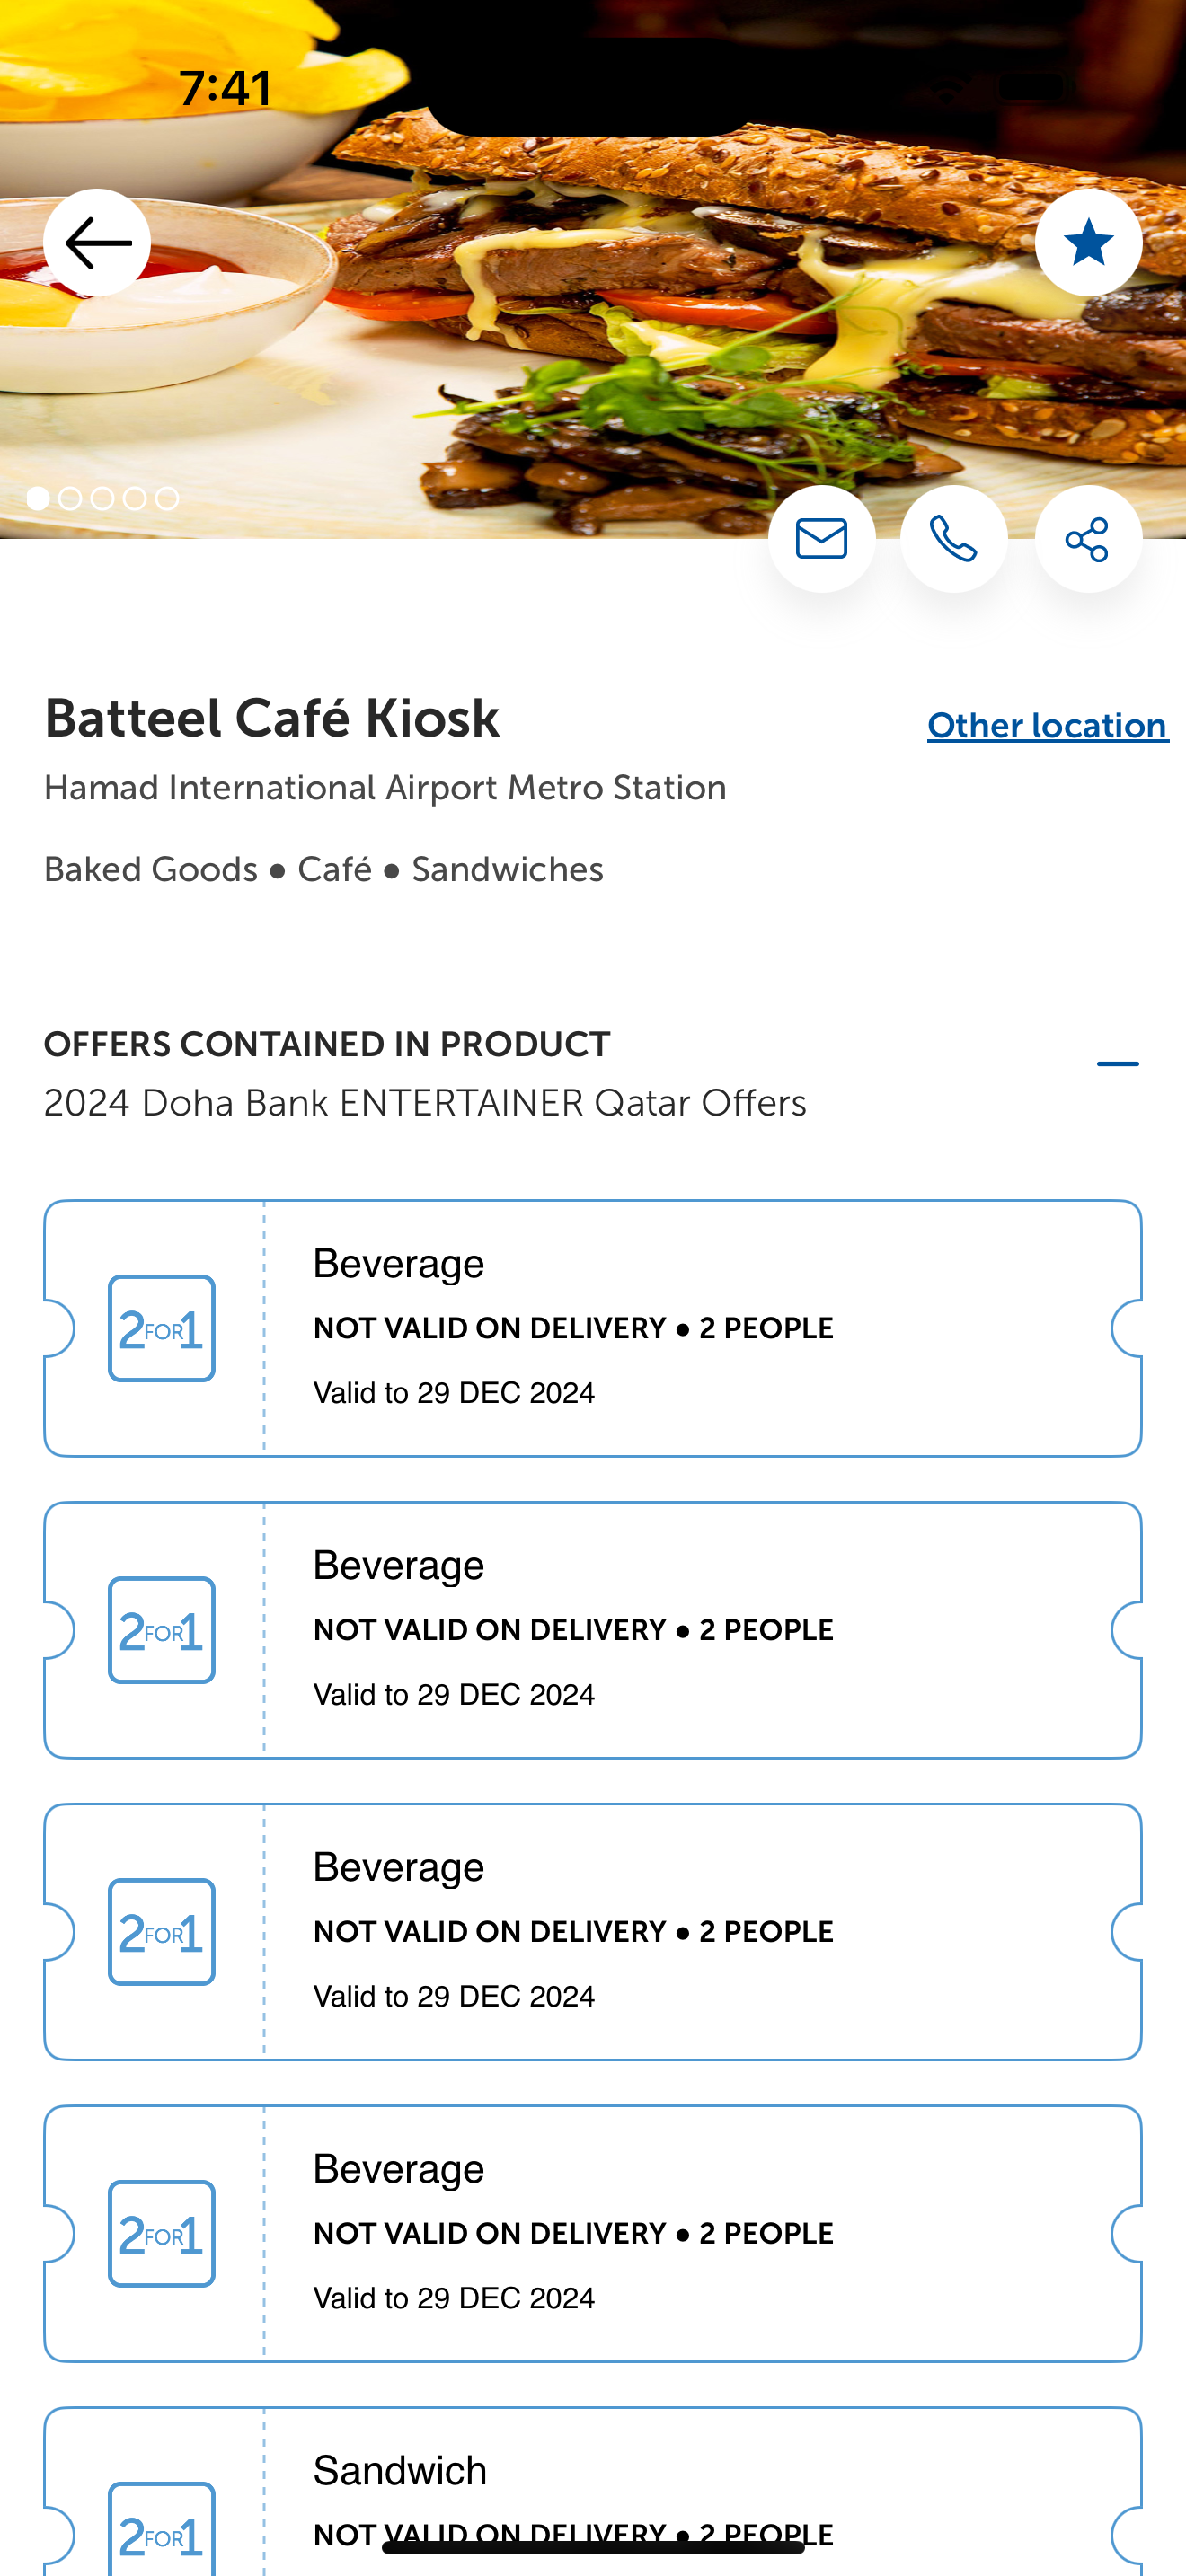Select the third Beverage offer card
The image size is (1186, 2576).
tap(593, 1932)
